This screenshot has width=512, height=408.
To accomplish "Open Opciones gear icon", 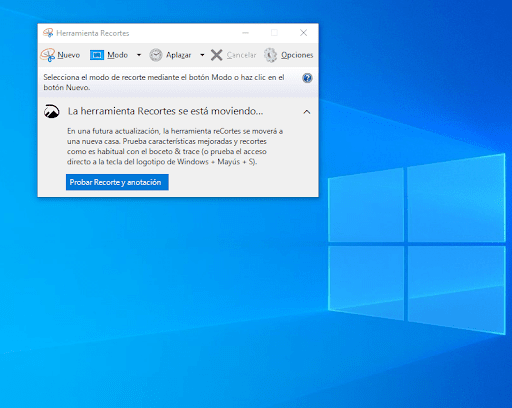I will [270, 55].
